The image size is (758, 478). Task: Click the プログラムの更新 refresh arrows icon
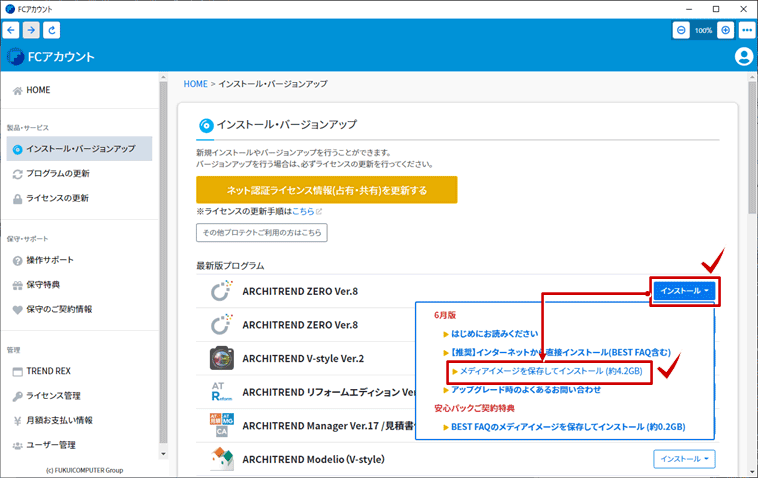[17, 174]
